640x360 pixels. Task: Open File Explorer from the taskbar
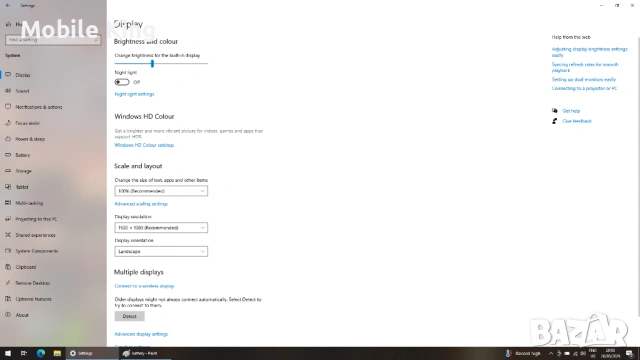point(57,353)
